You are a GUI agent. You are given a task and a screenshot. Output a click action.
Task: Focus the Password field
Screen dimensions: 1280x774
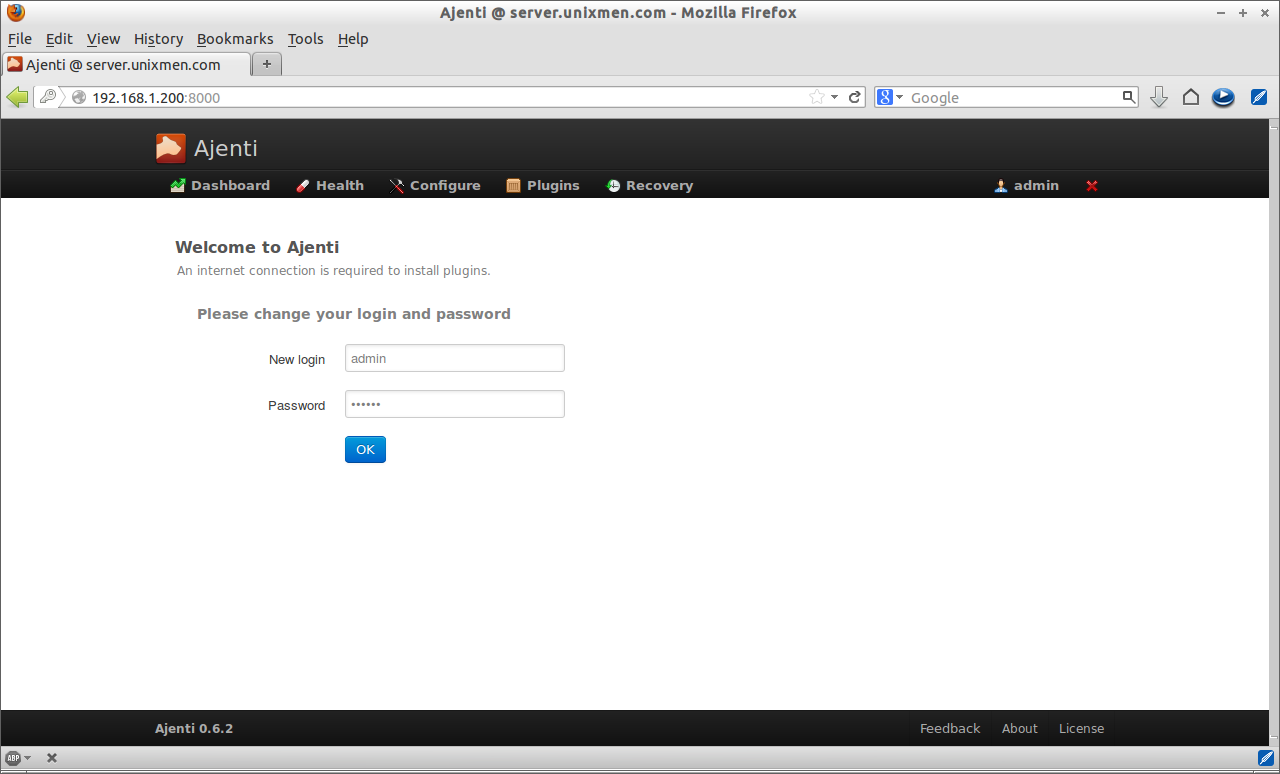pyautogui.click(x=455, y=404)
